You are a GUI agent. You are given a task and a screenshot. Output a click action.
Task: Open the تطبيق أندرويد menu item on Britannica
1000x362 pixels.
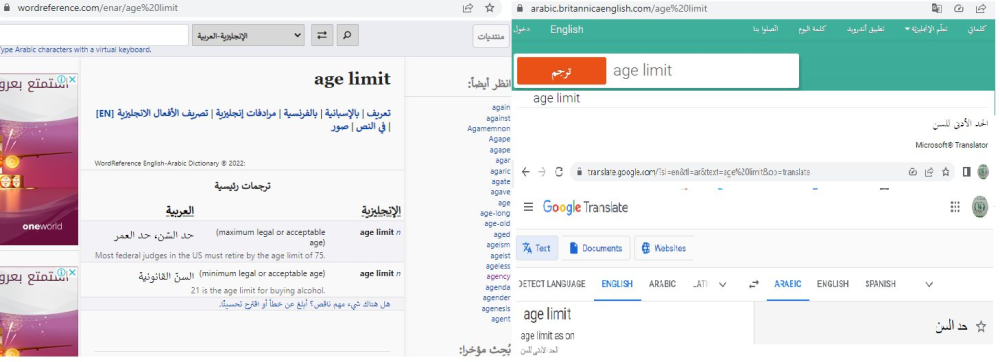pos(865,29)
